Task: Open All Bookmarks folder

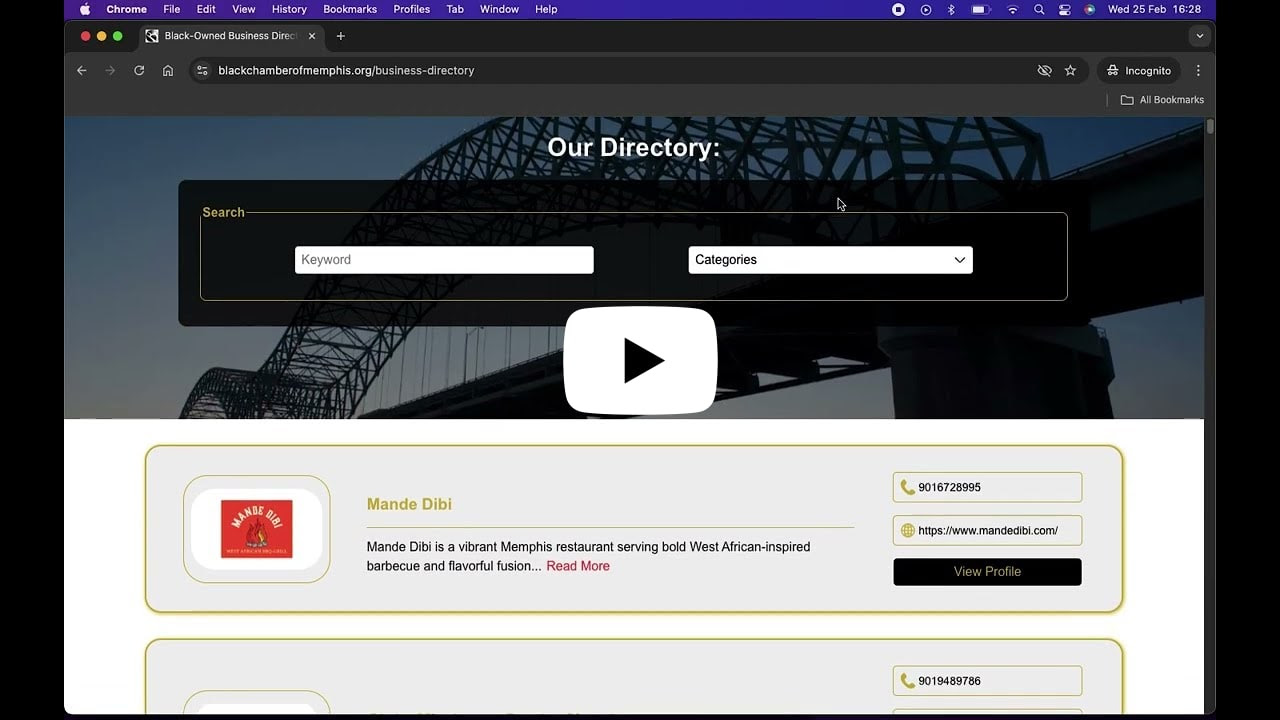Action: tap(1162, 100)
